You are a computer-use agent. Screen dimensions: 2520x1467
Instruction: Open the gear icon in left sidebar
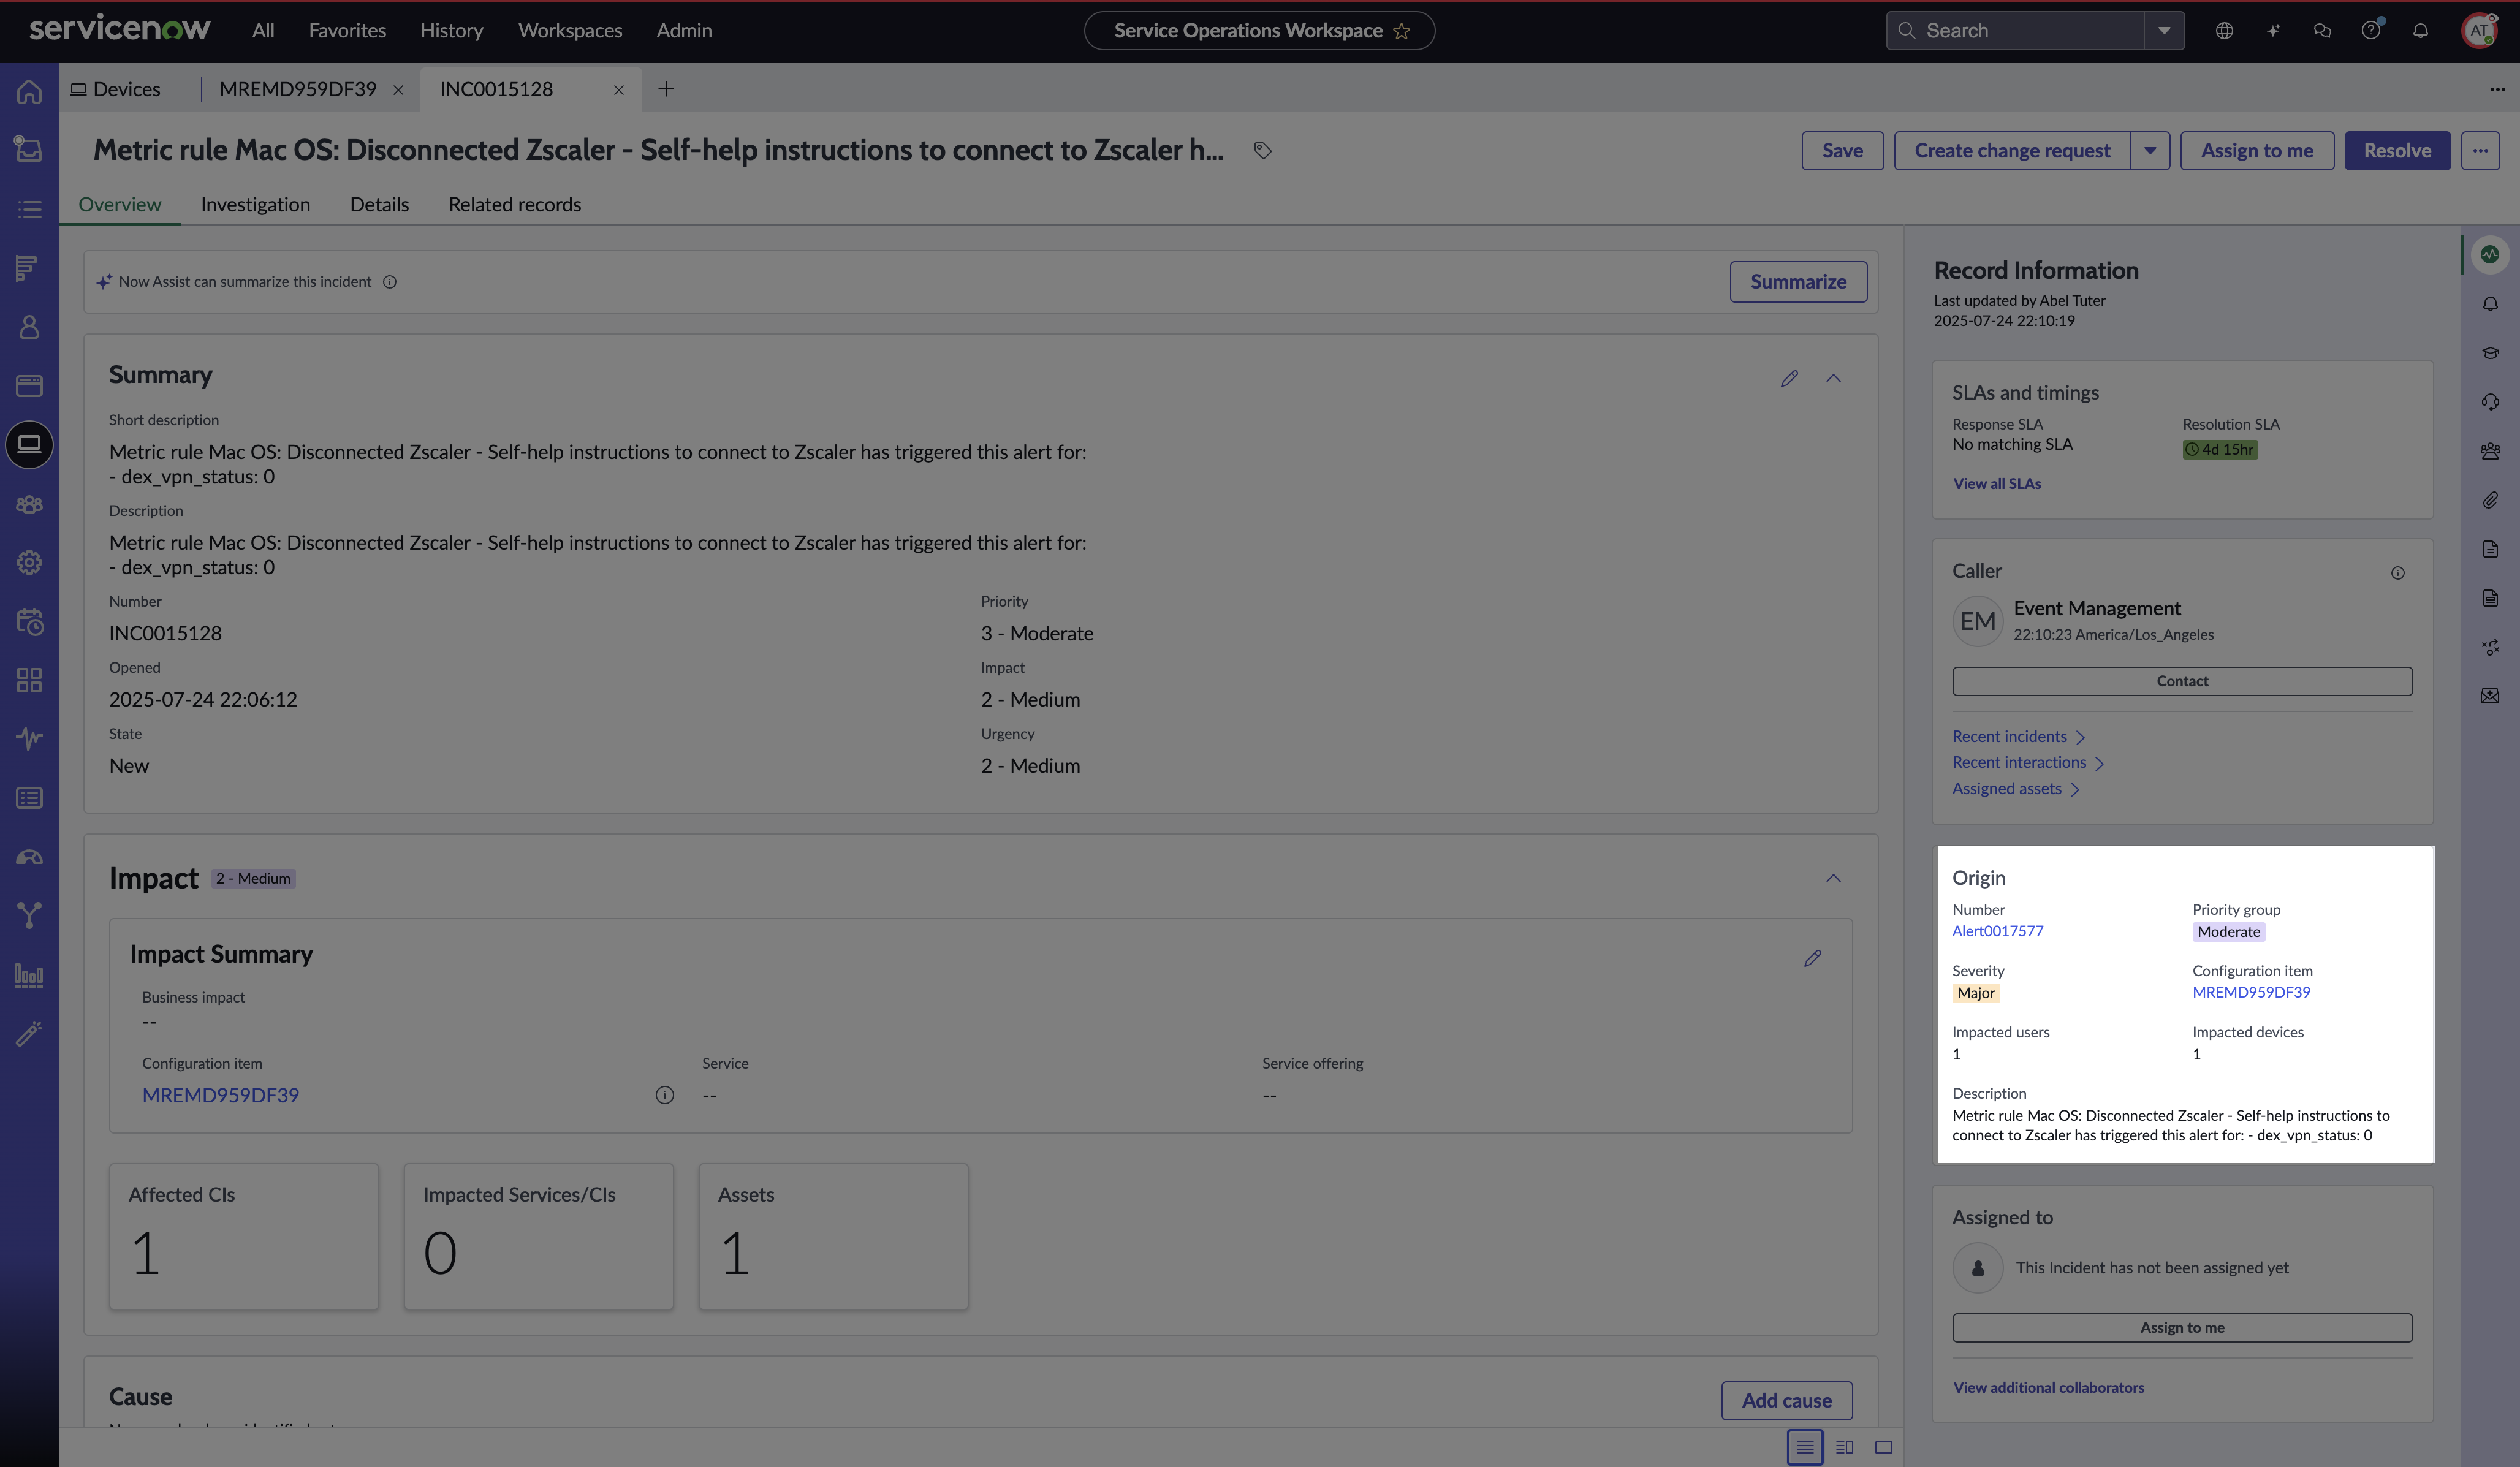click(29, 562)
